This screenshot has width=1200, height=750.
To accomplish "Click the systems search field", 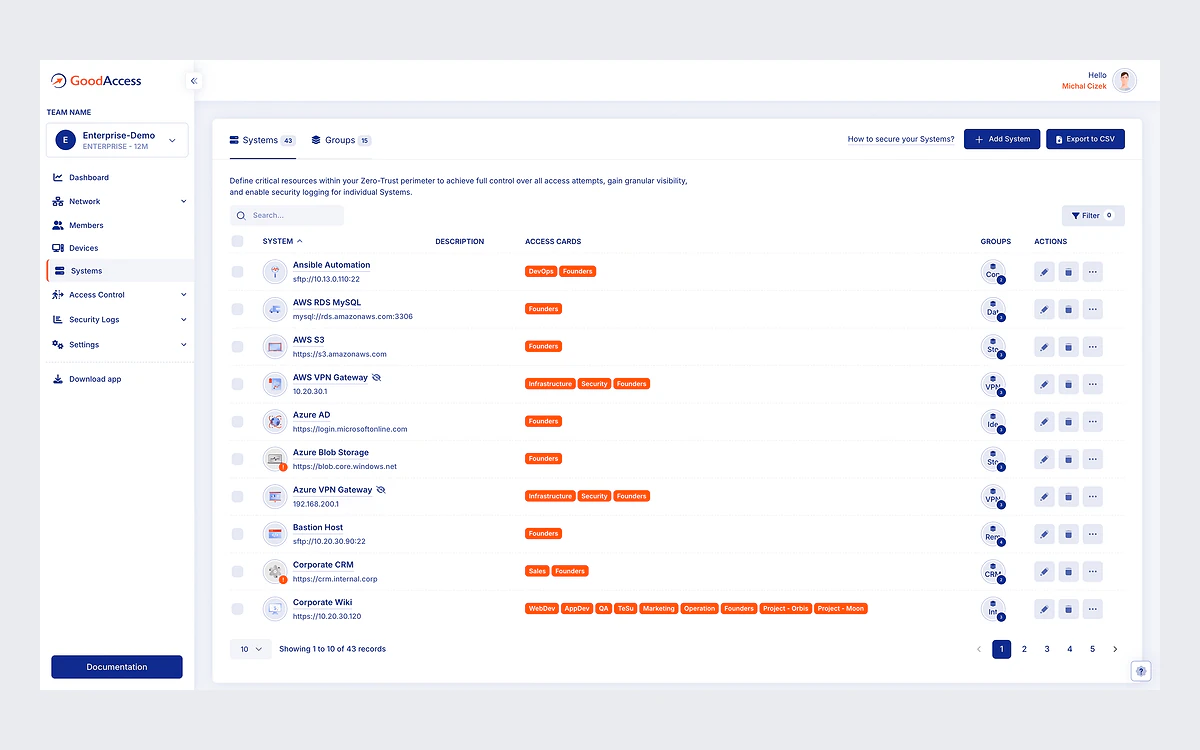I will pos(287,215).
